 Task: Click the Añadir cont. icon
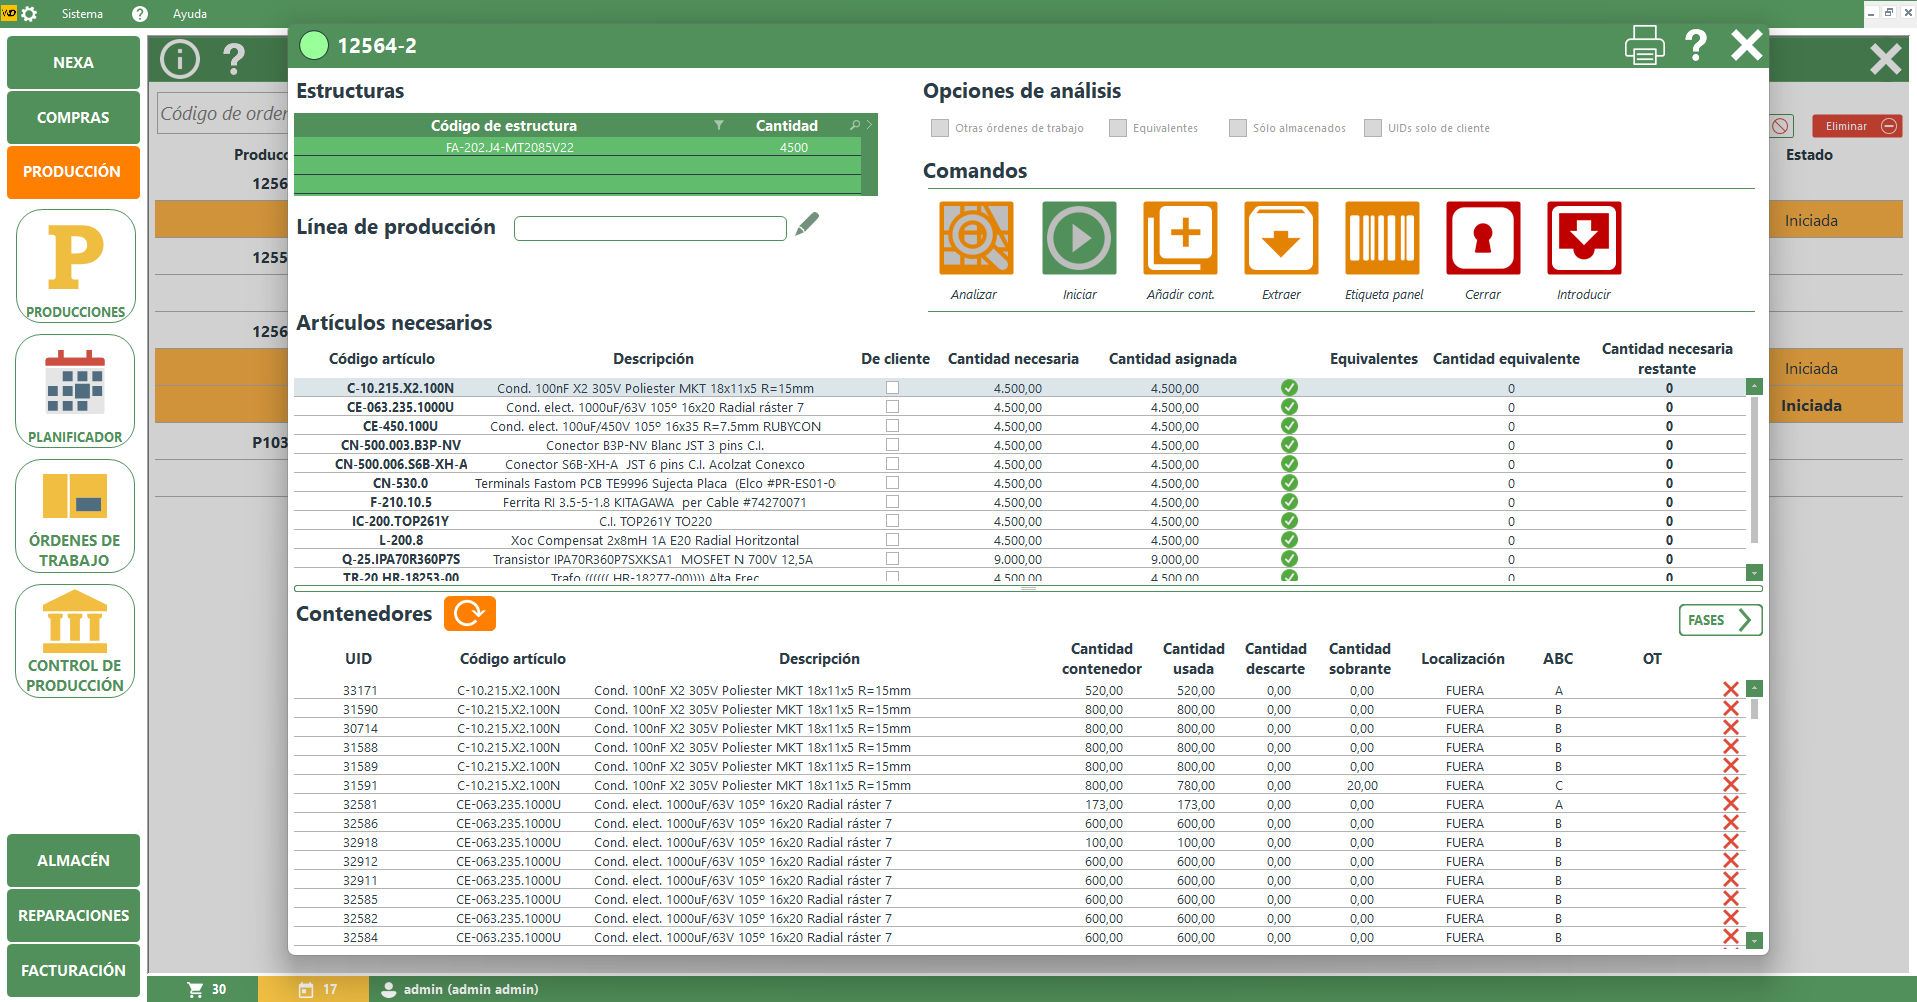[x=1180, y=238]
